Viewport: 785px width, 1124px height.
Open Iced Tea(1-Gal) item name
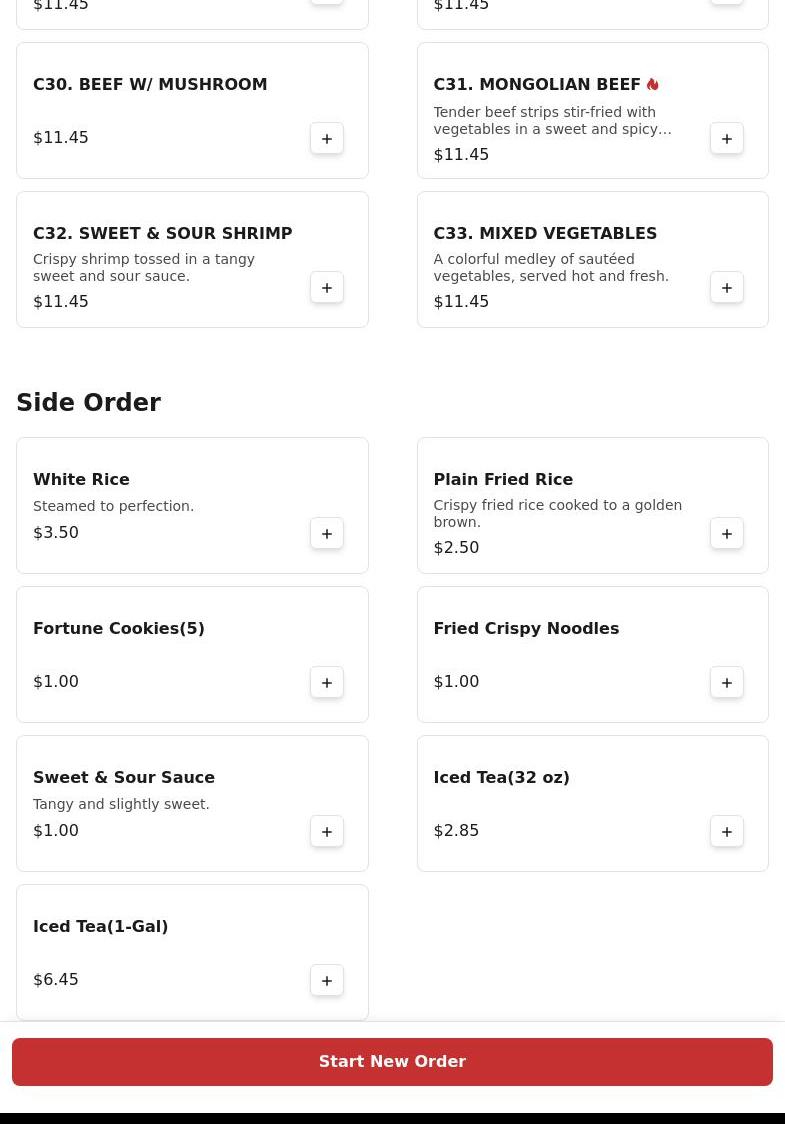coord(100,926)
